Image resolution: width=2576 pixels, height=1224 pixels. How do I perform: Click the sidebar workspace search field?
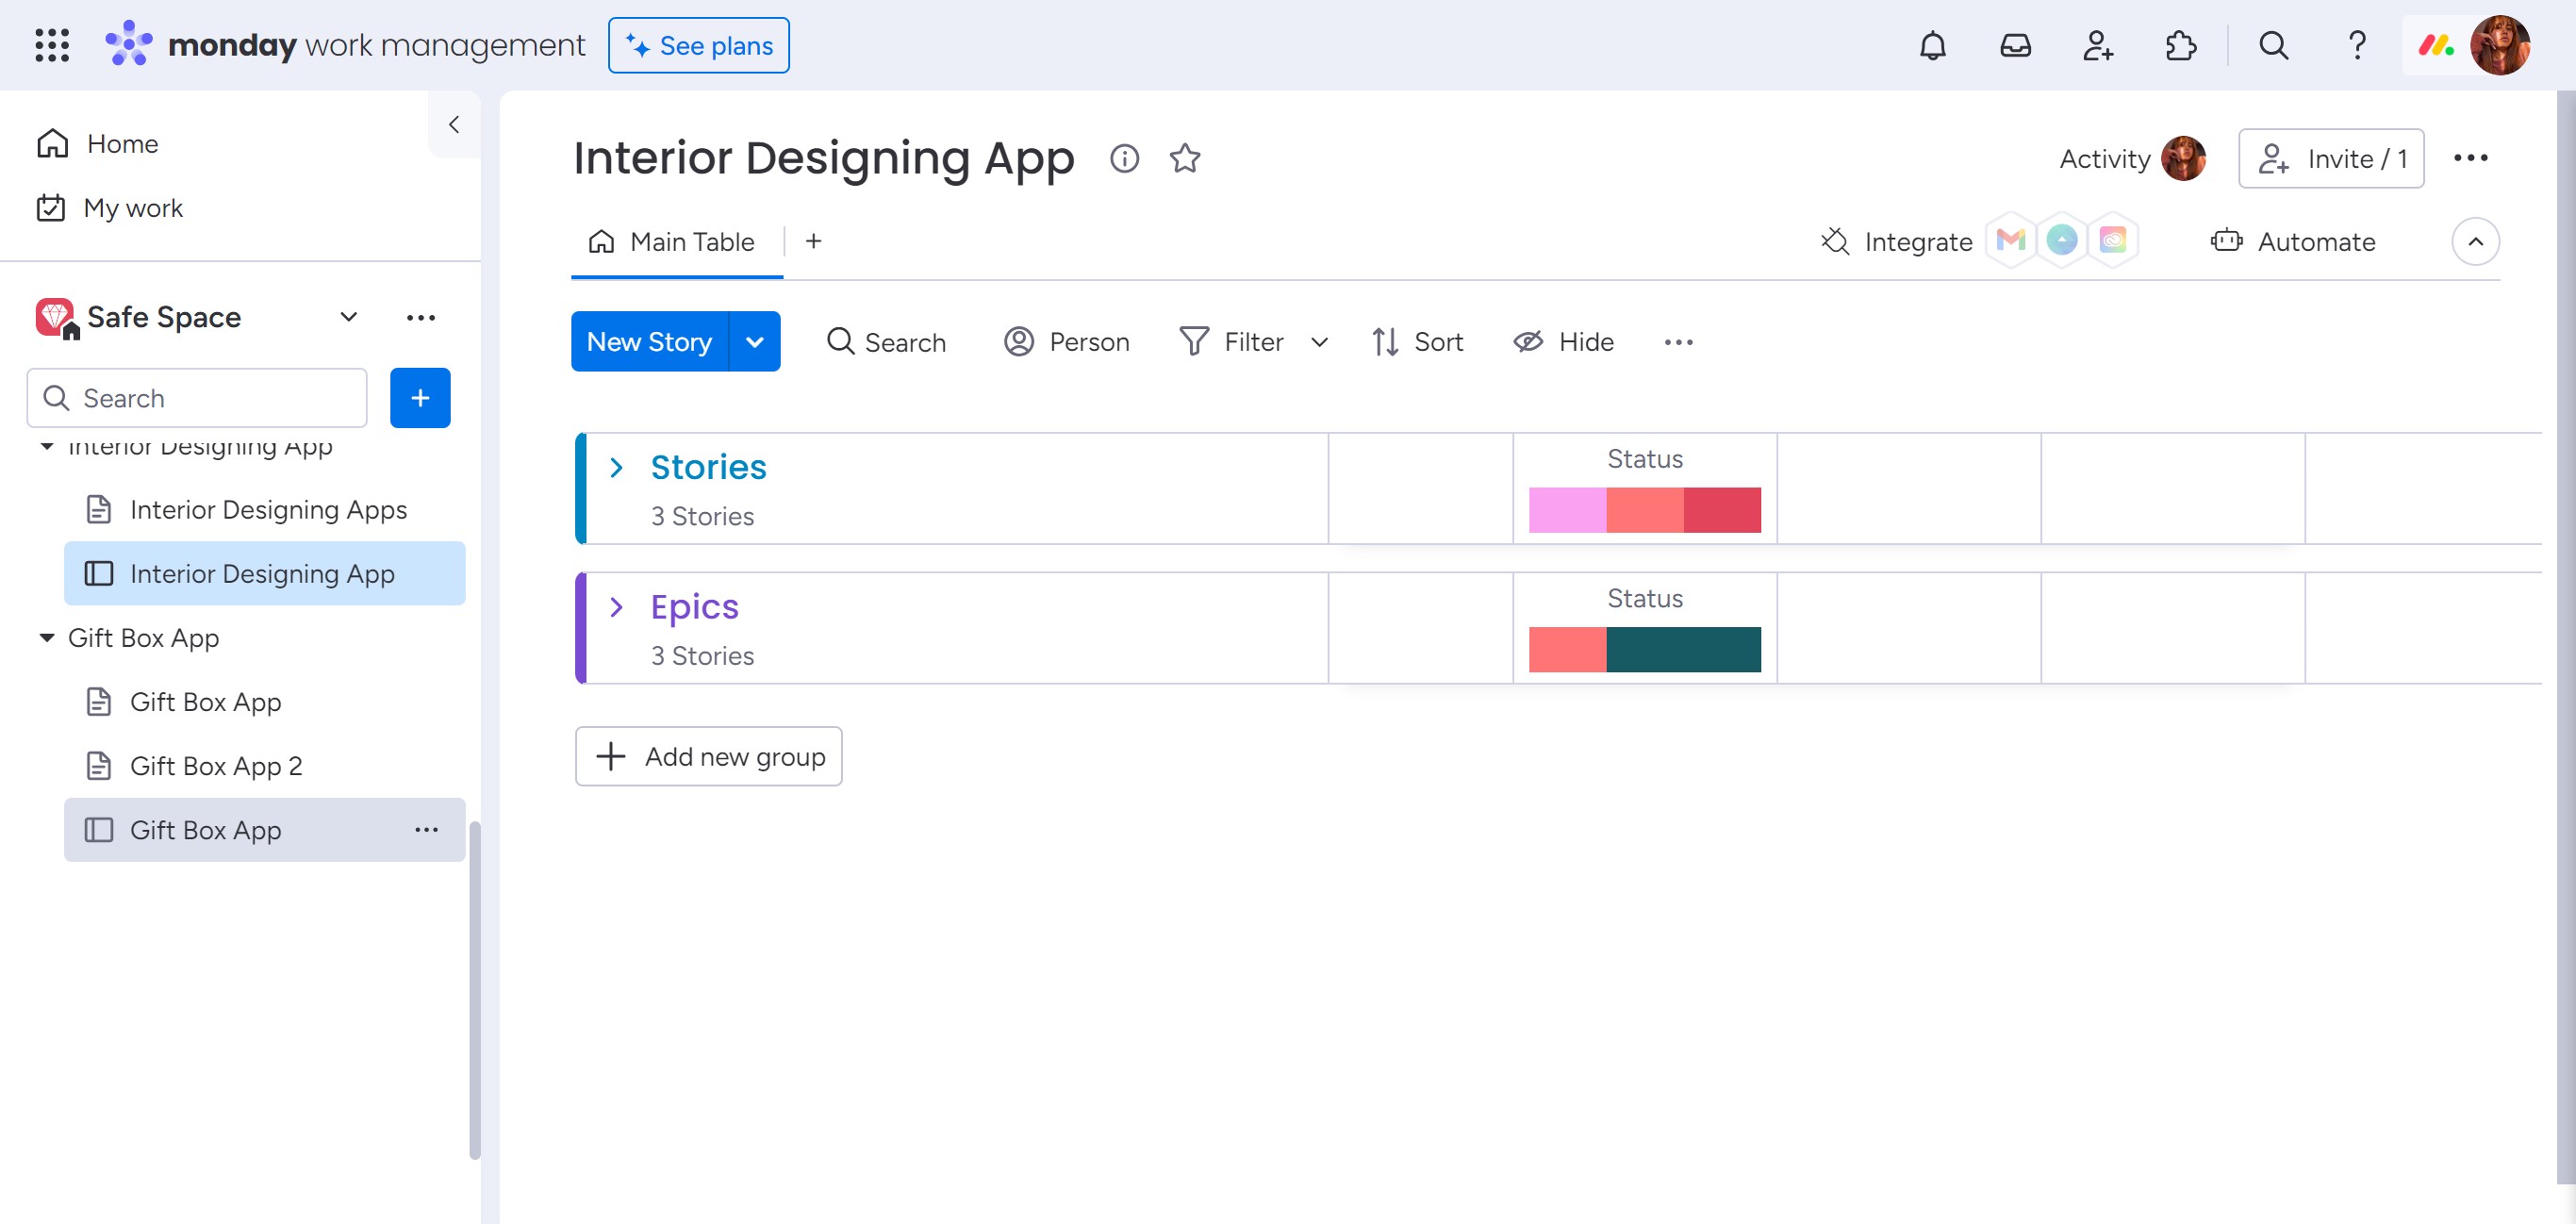(x=197, y=398)
